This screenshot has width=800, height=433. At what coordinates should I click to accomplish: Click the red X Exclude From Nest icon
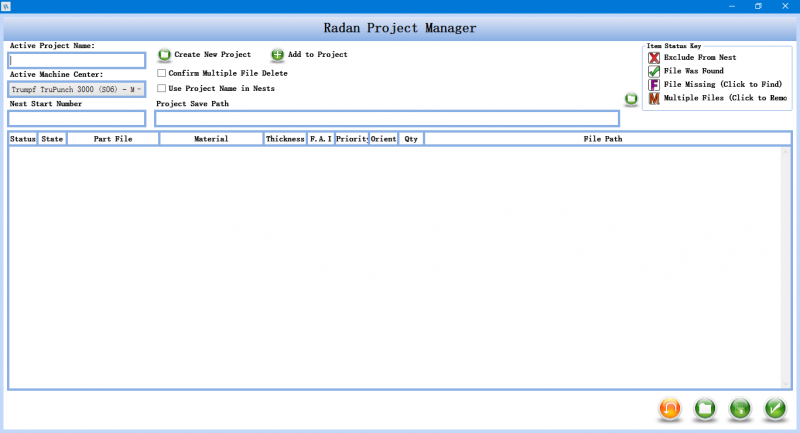[654, 58]
